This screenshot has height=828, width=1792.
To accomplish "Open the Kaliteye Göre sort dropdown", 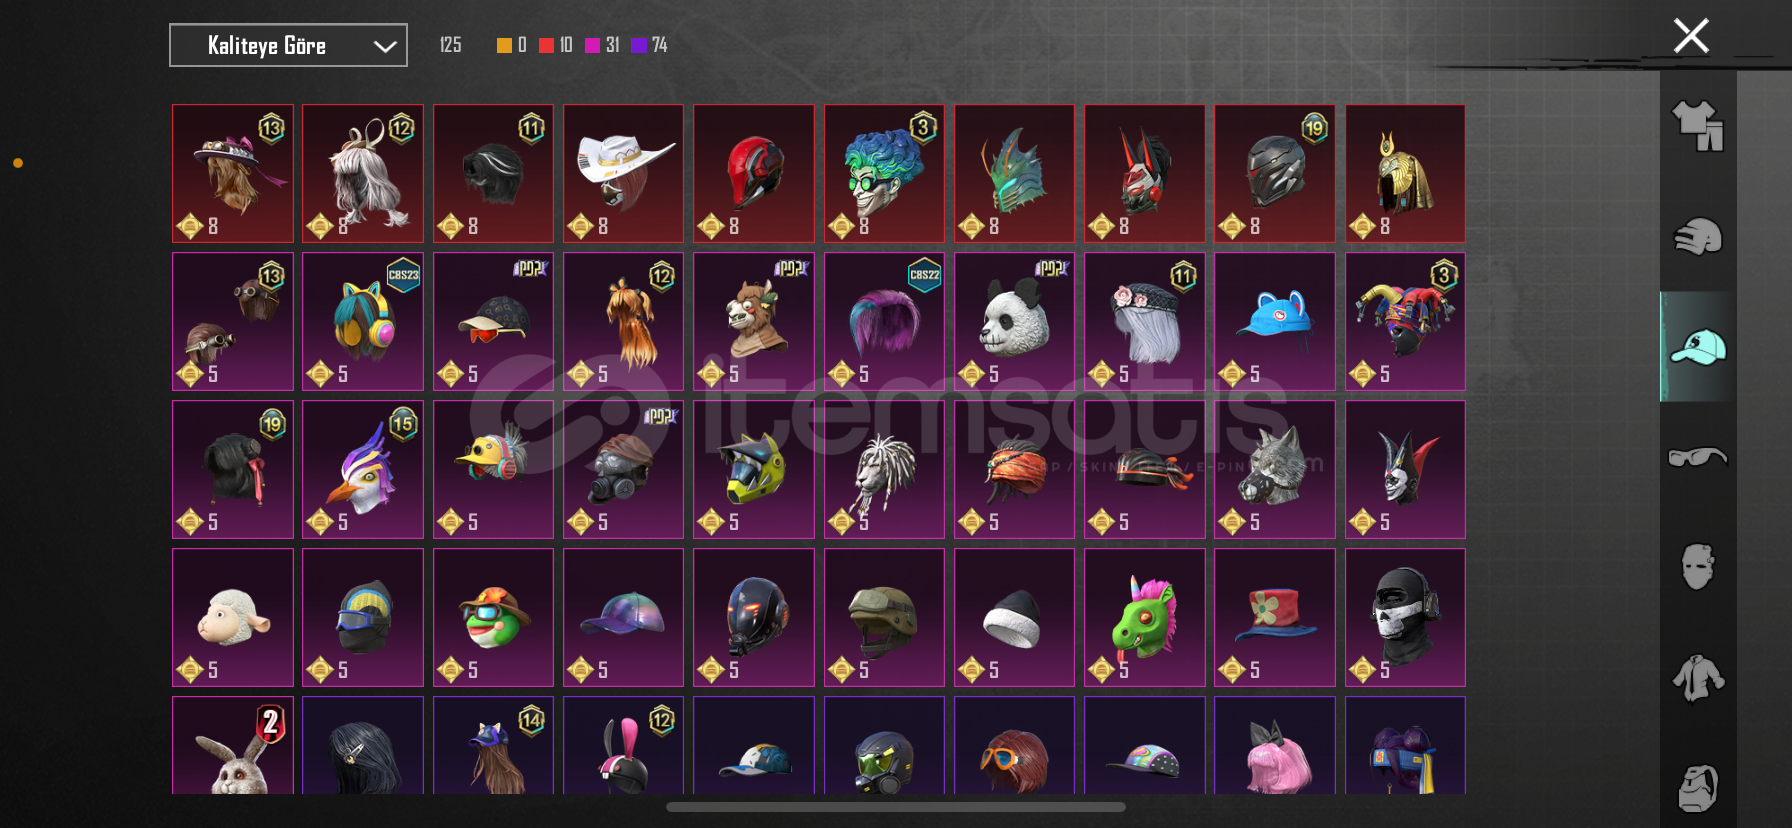I will pos(288,45).
